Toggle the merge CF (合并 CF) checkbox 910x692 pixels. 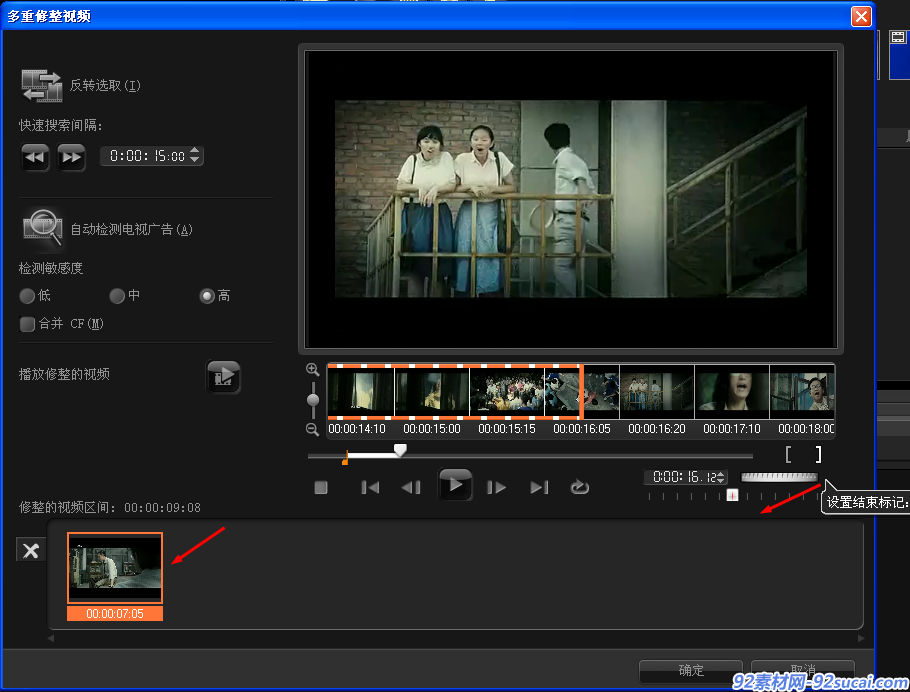27,324
